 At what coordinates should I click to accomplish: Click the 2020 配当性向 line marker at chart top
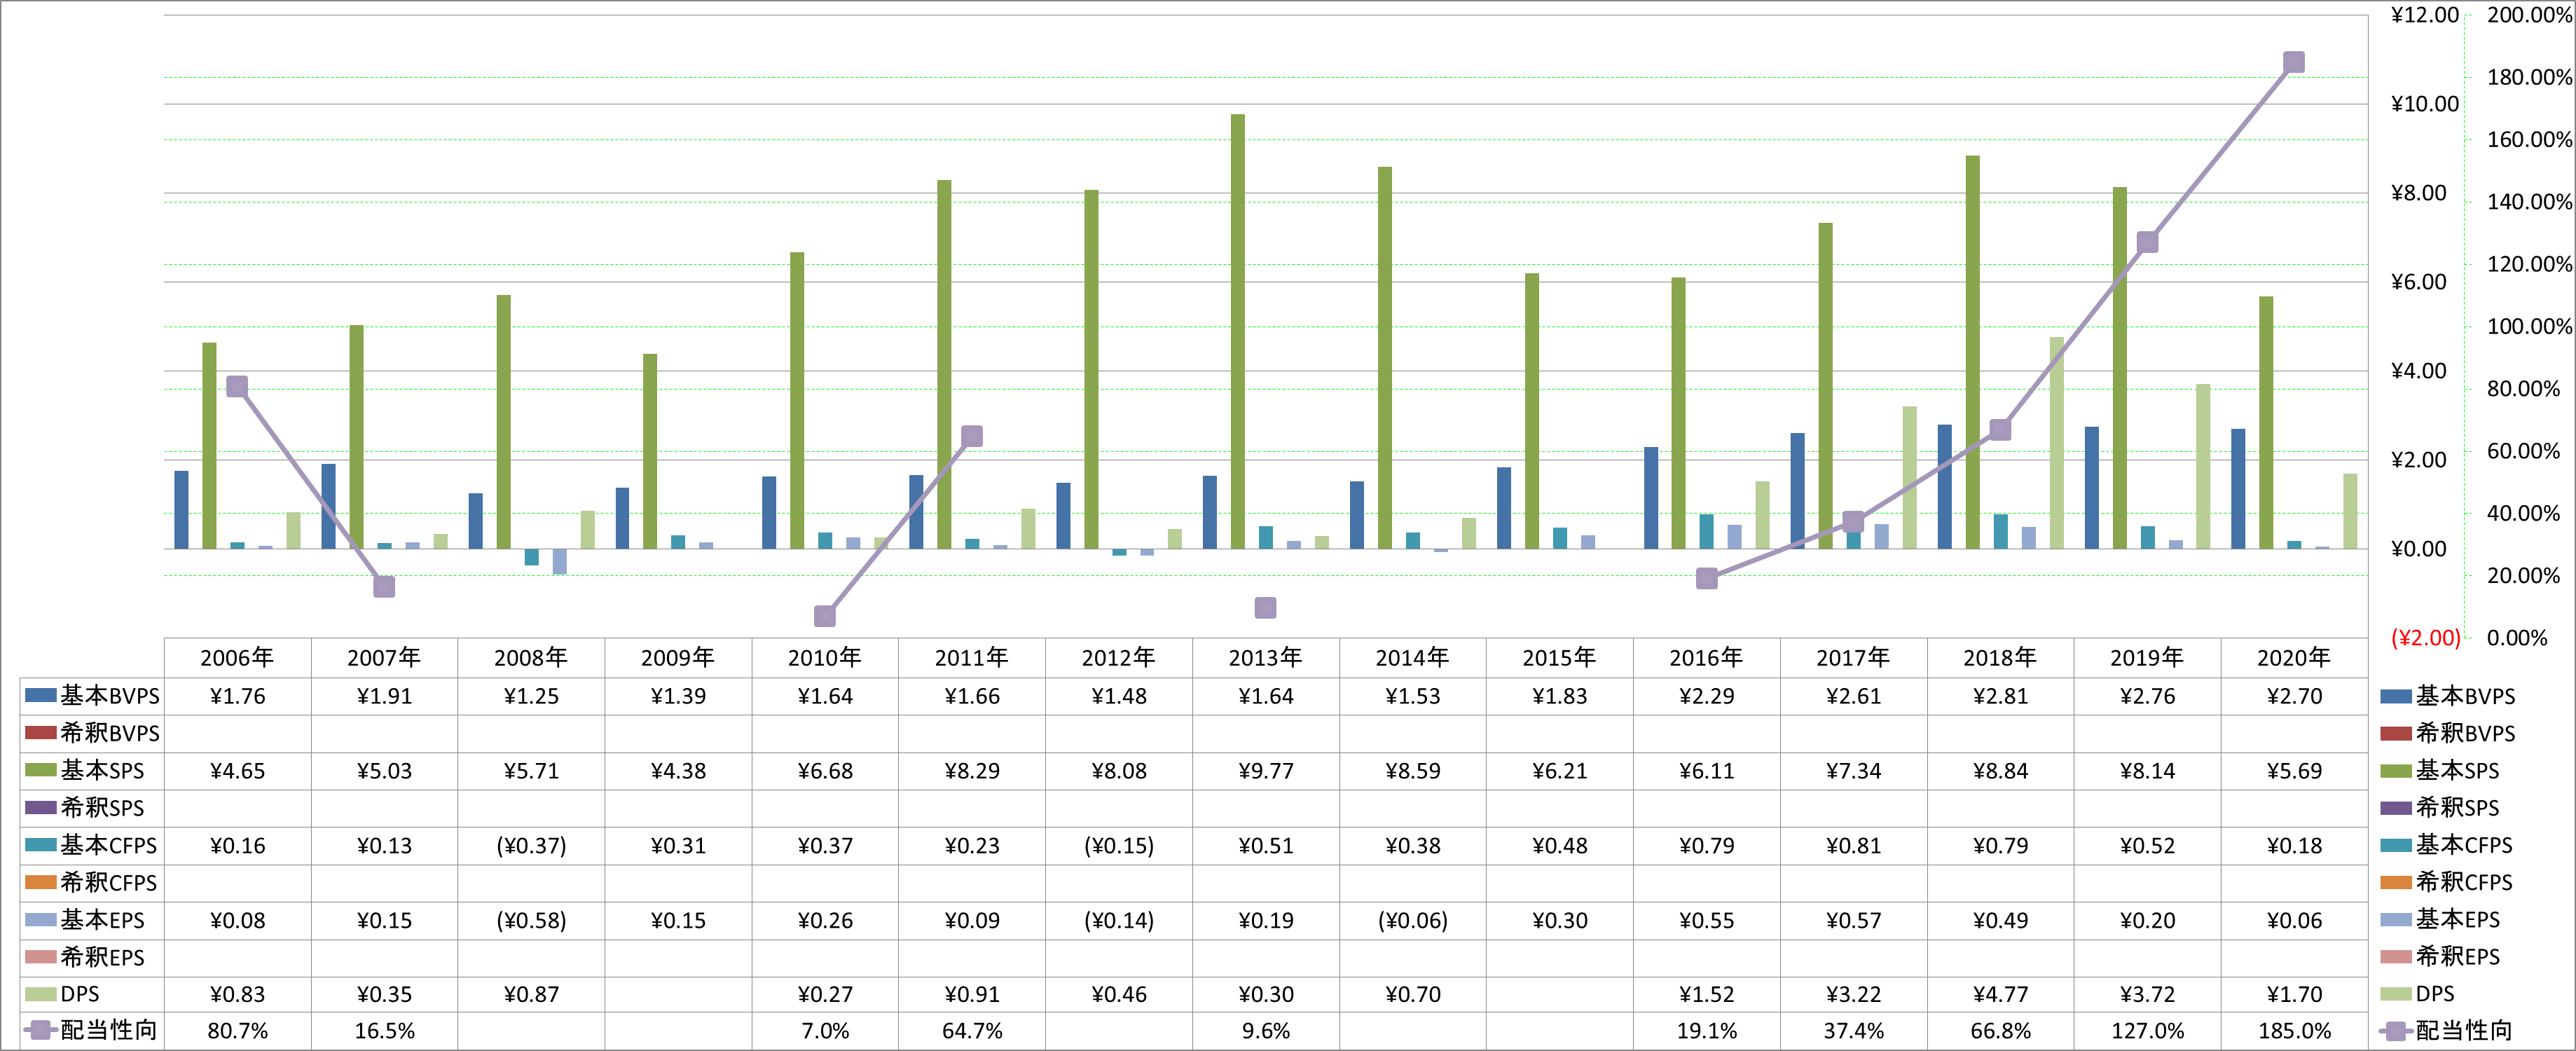[2294, 62]
